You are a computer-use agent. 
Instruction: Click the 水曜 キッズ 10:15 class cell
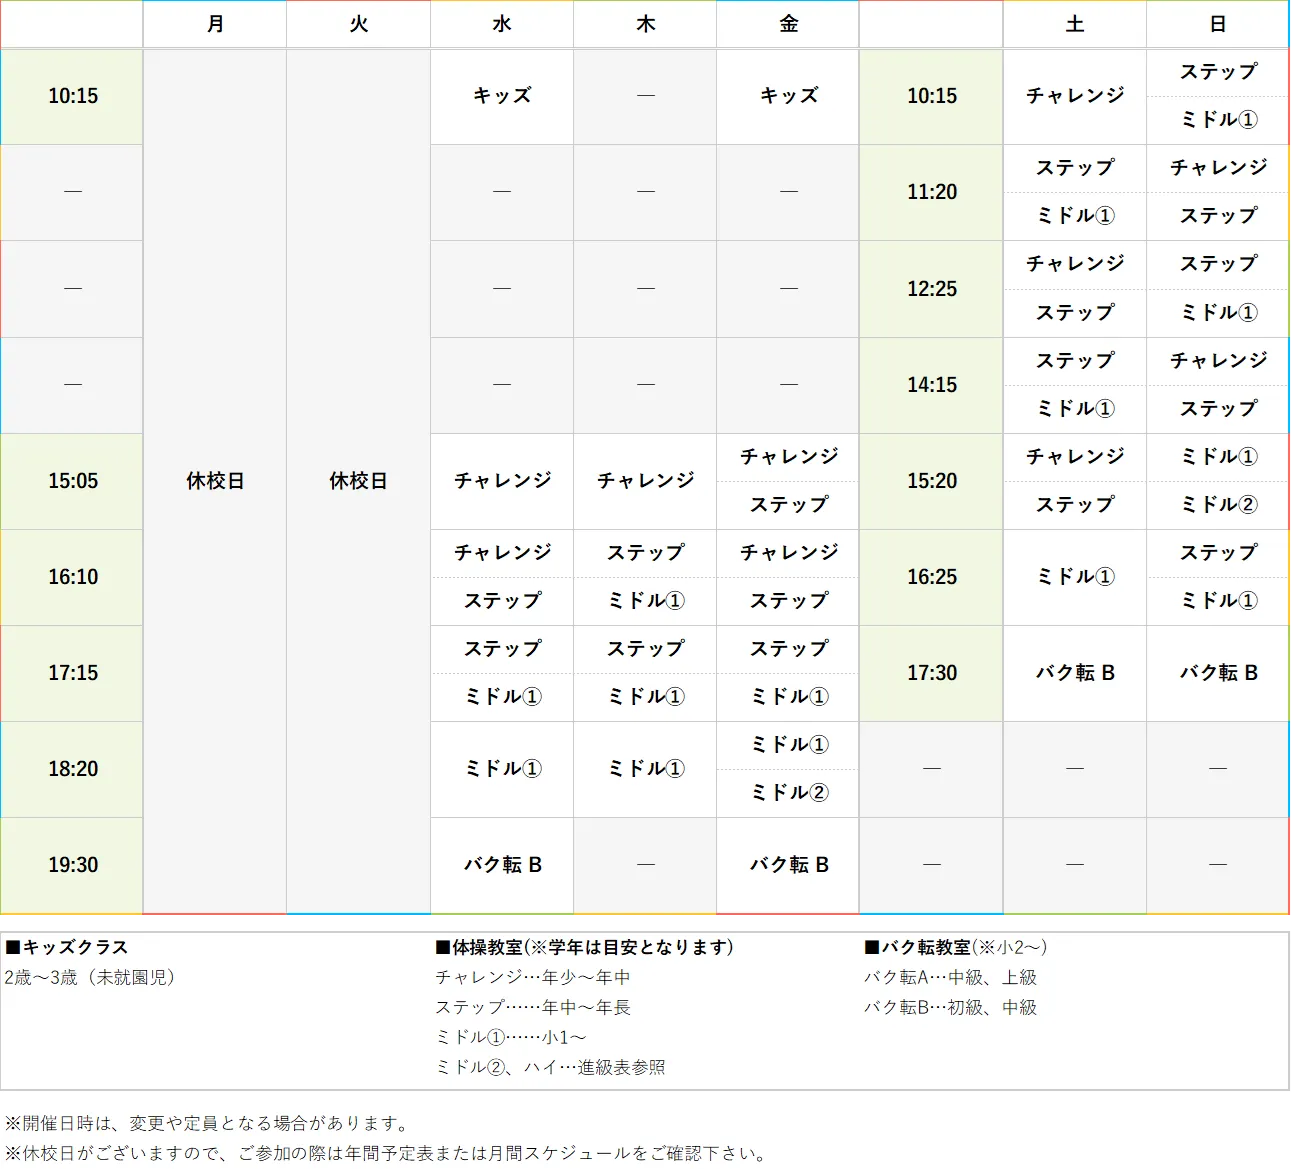(x=501, y=96)
